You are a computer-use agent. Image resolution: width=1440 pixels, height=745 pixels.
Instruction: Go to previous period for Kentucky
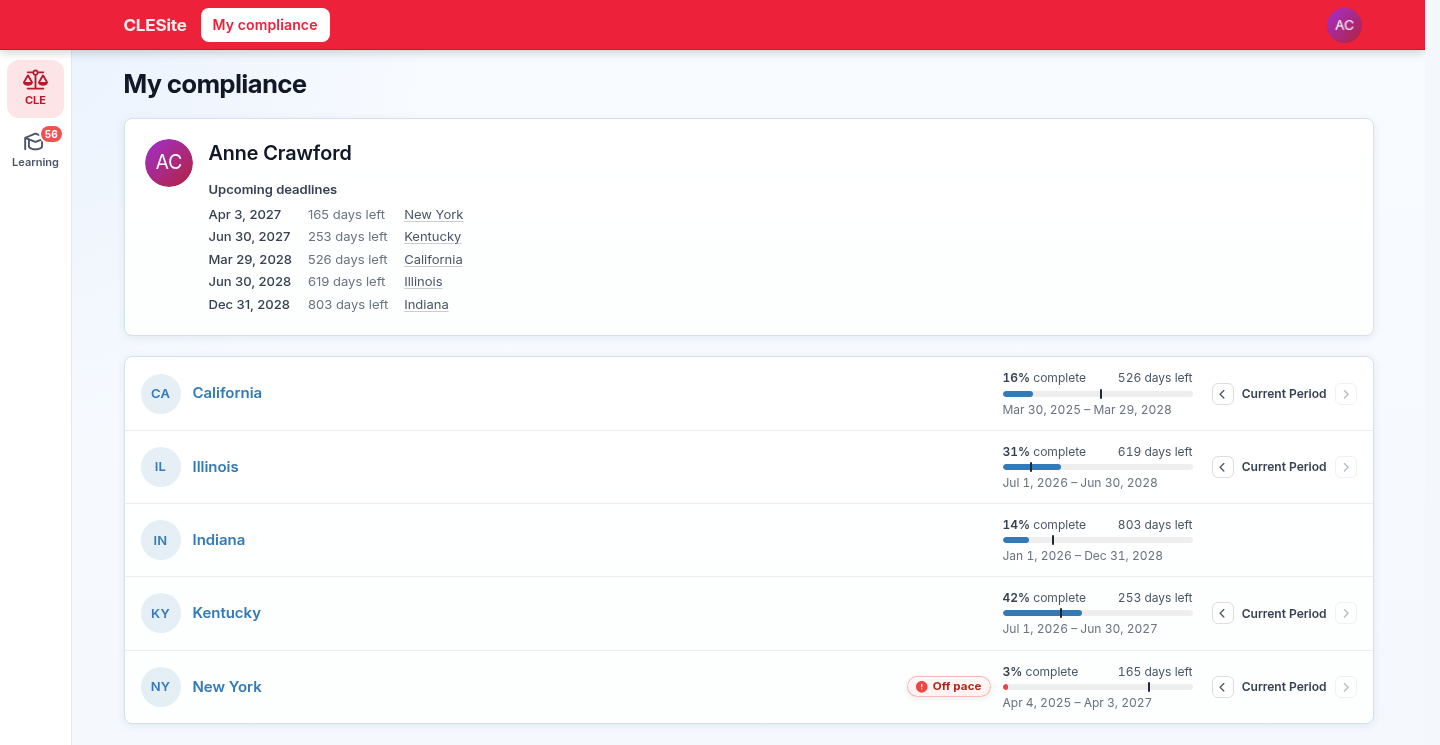point(1222,613)
